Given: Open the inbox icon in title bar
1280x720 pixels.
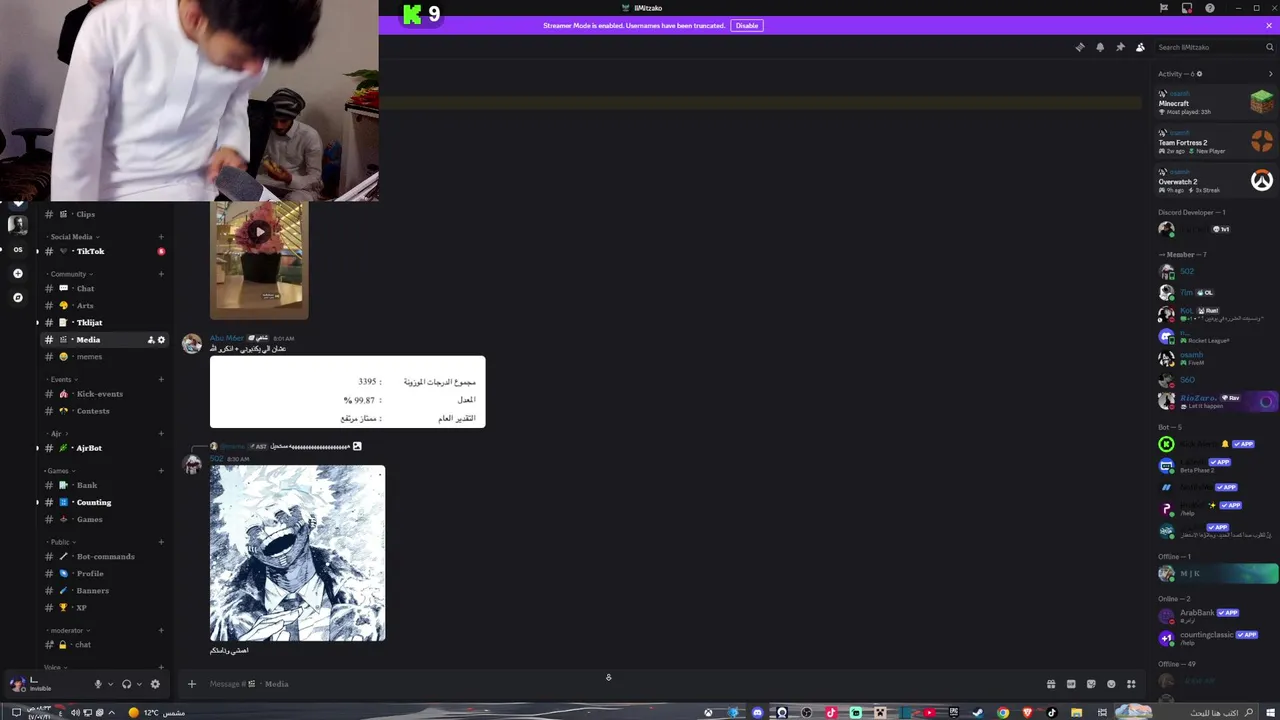Looking at the screenshot, I should (x=1187, y=8).
